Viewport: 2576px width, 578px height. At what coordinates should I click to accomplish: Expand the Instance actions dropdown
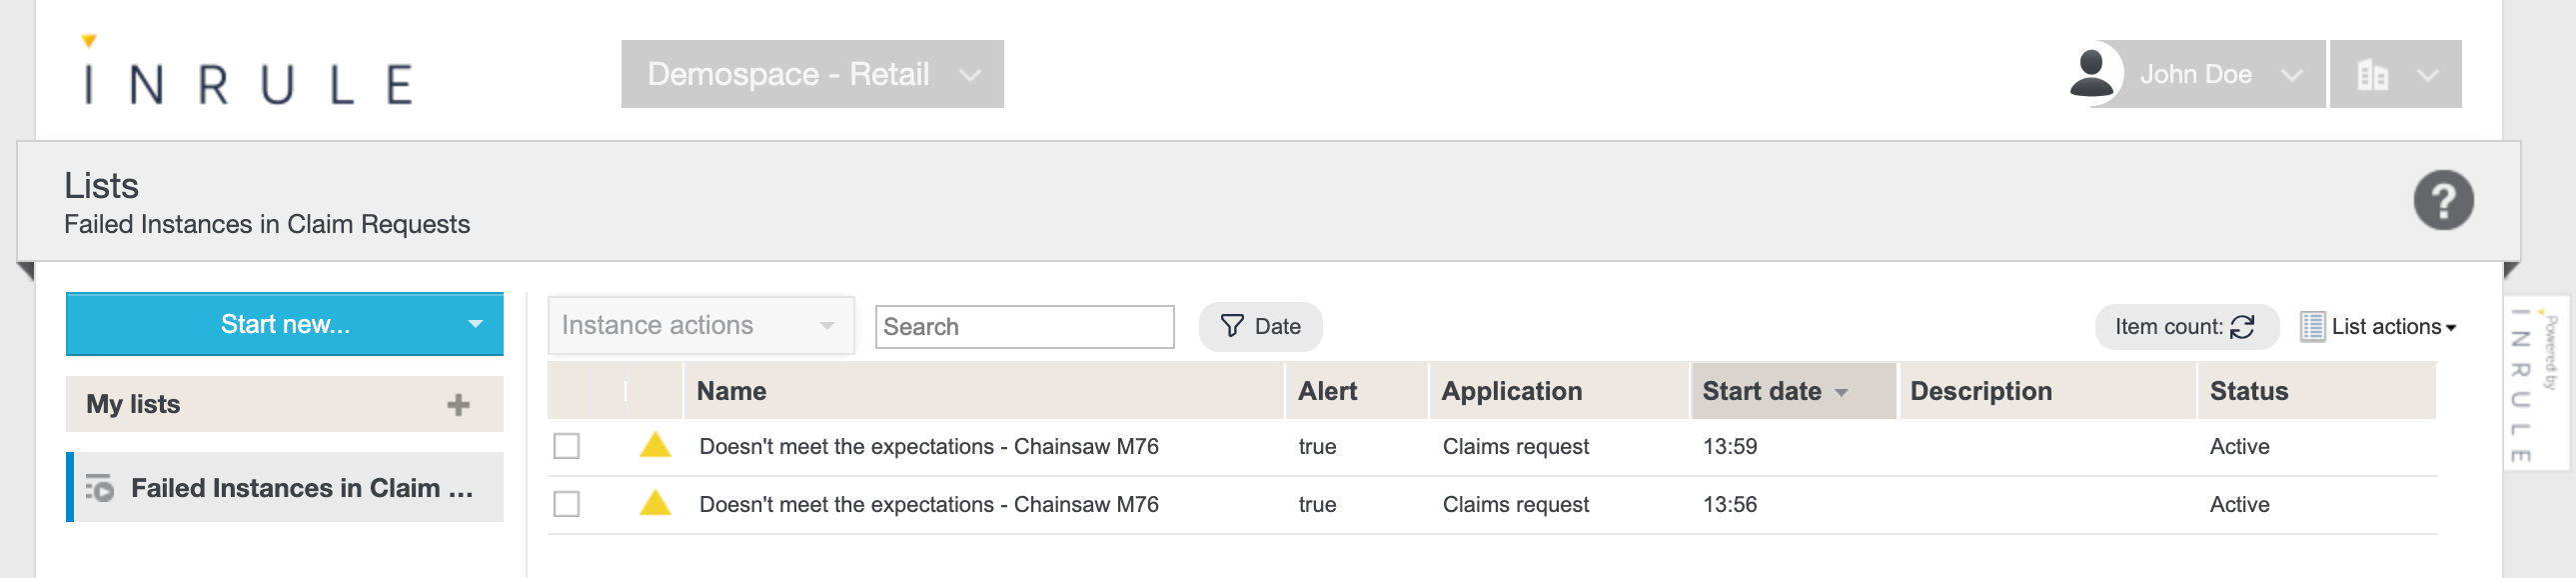(x=700, y=326)
